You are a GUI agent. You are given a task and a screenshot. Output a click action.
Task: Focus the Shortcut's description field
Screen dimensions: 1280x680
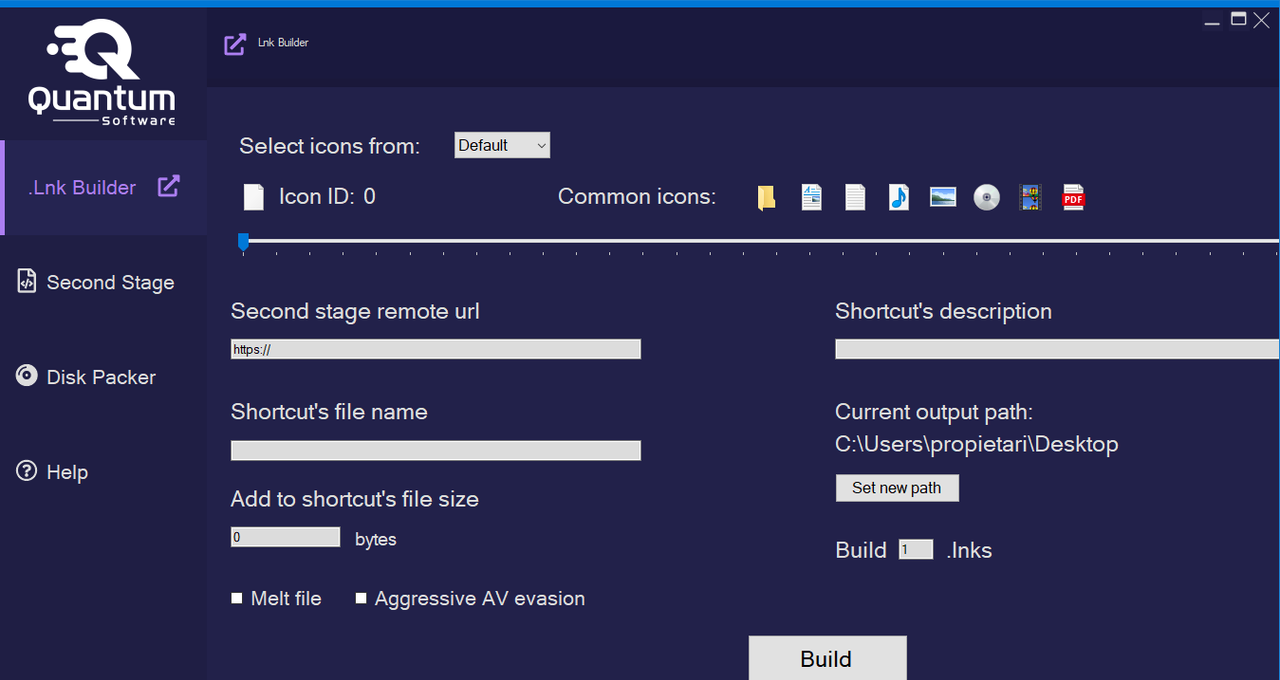click(x=1057, y=349)
